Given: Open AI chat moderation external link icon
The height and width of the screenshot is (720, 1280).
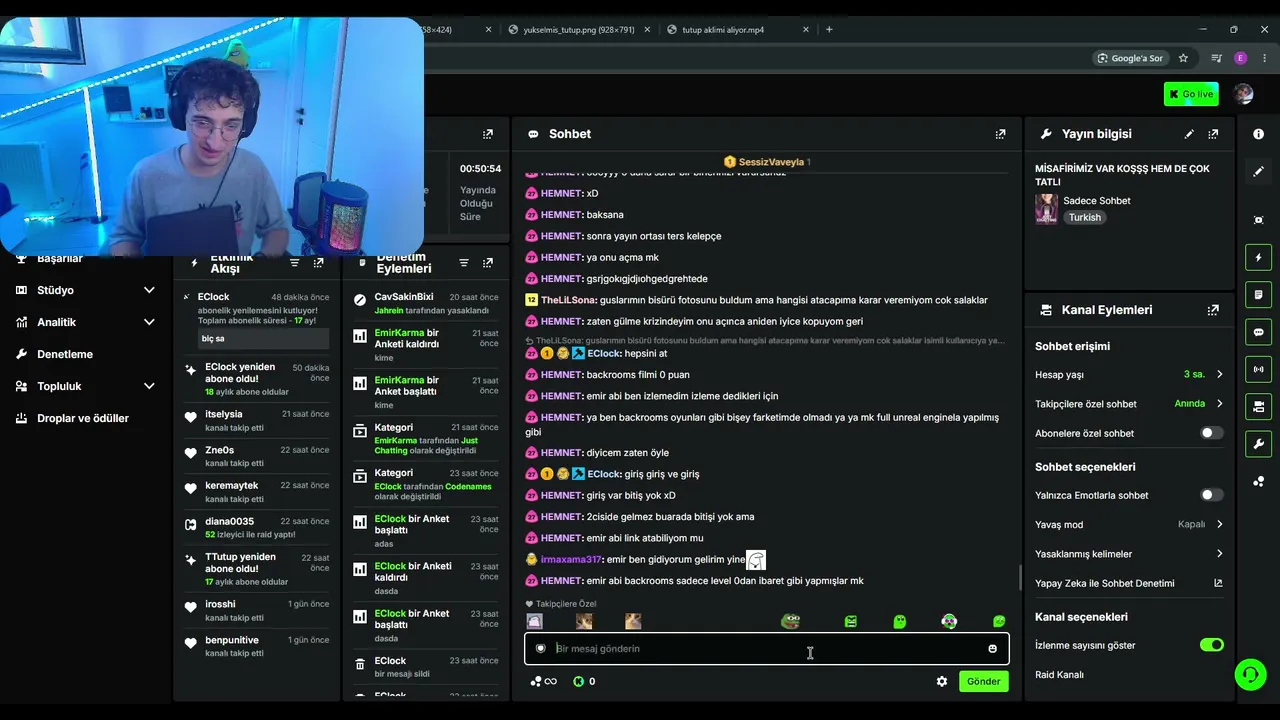Looking at the screenshot, I should [x=1218, y=583].
